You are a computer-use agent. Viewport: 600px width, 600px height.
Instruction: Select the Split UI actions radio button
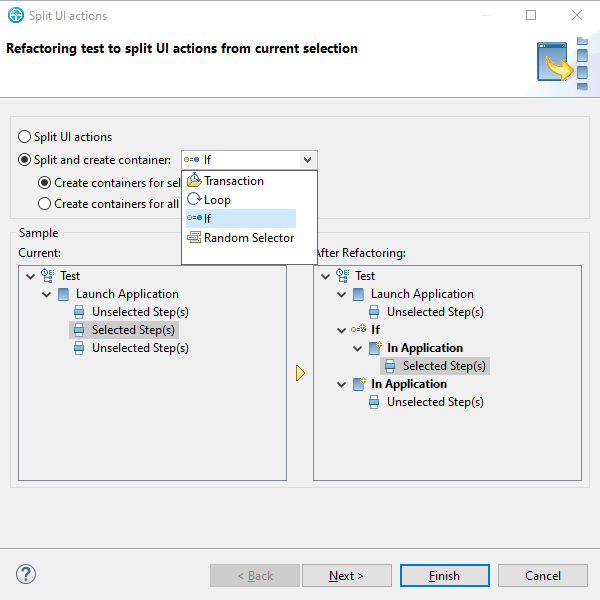coord(24,137)
